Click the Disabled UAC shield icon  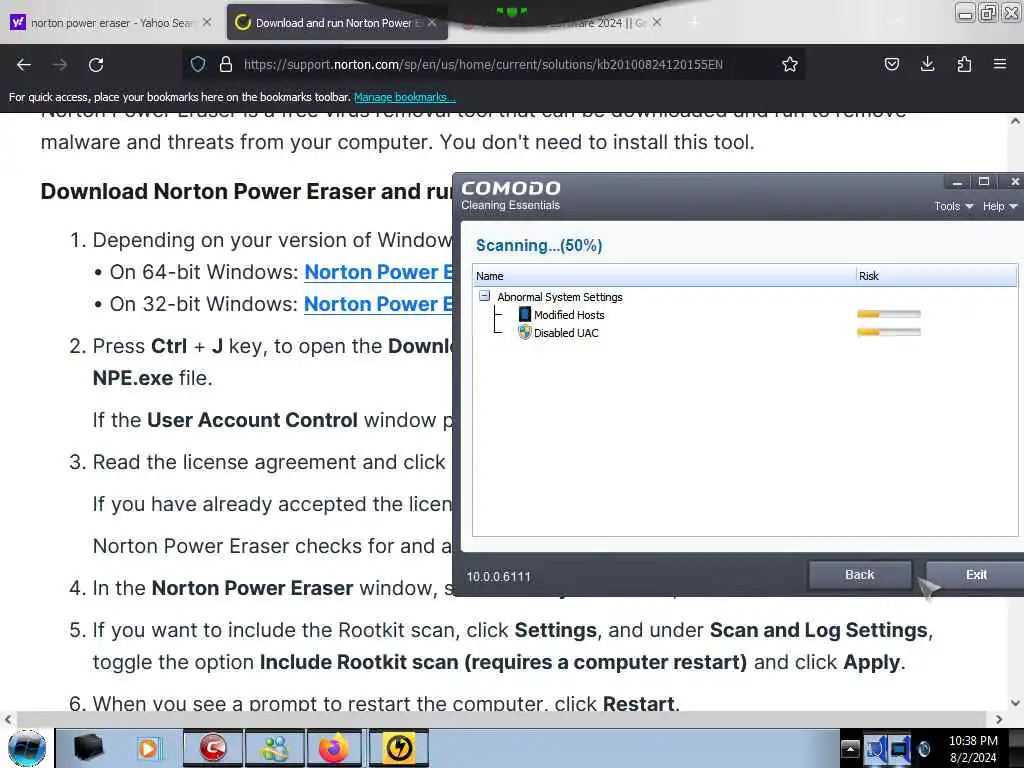click(524, 332)
